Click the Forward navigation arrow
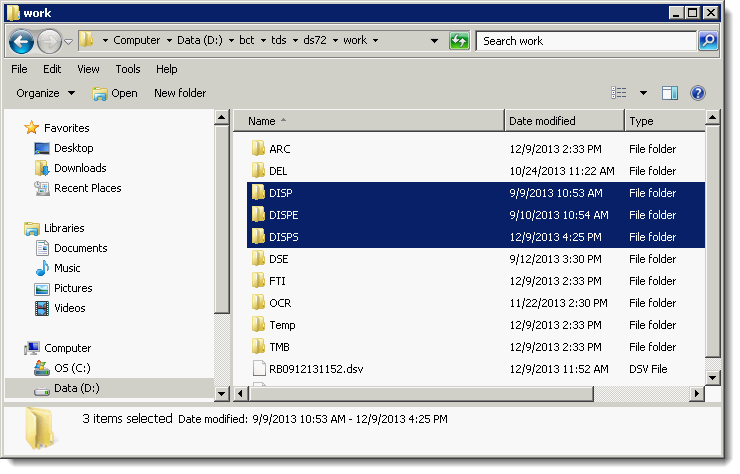 click(49, 42)
